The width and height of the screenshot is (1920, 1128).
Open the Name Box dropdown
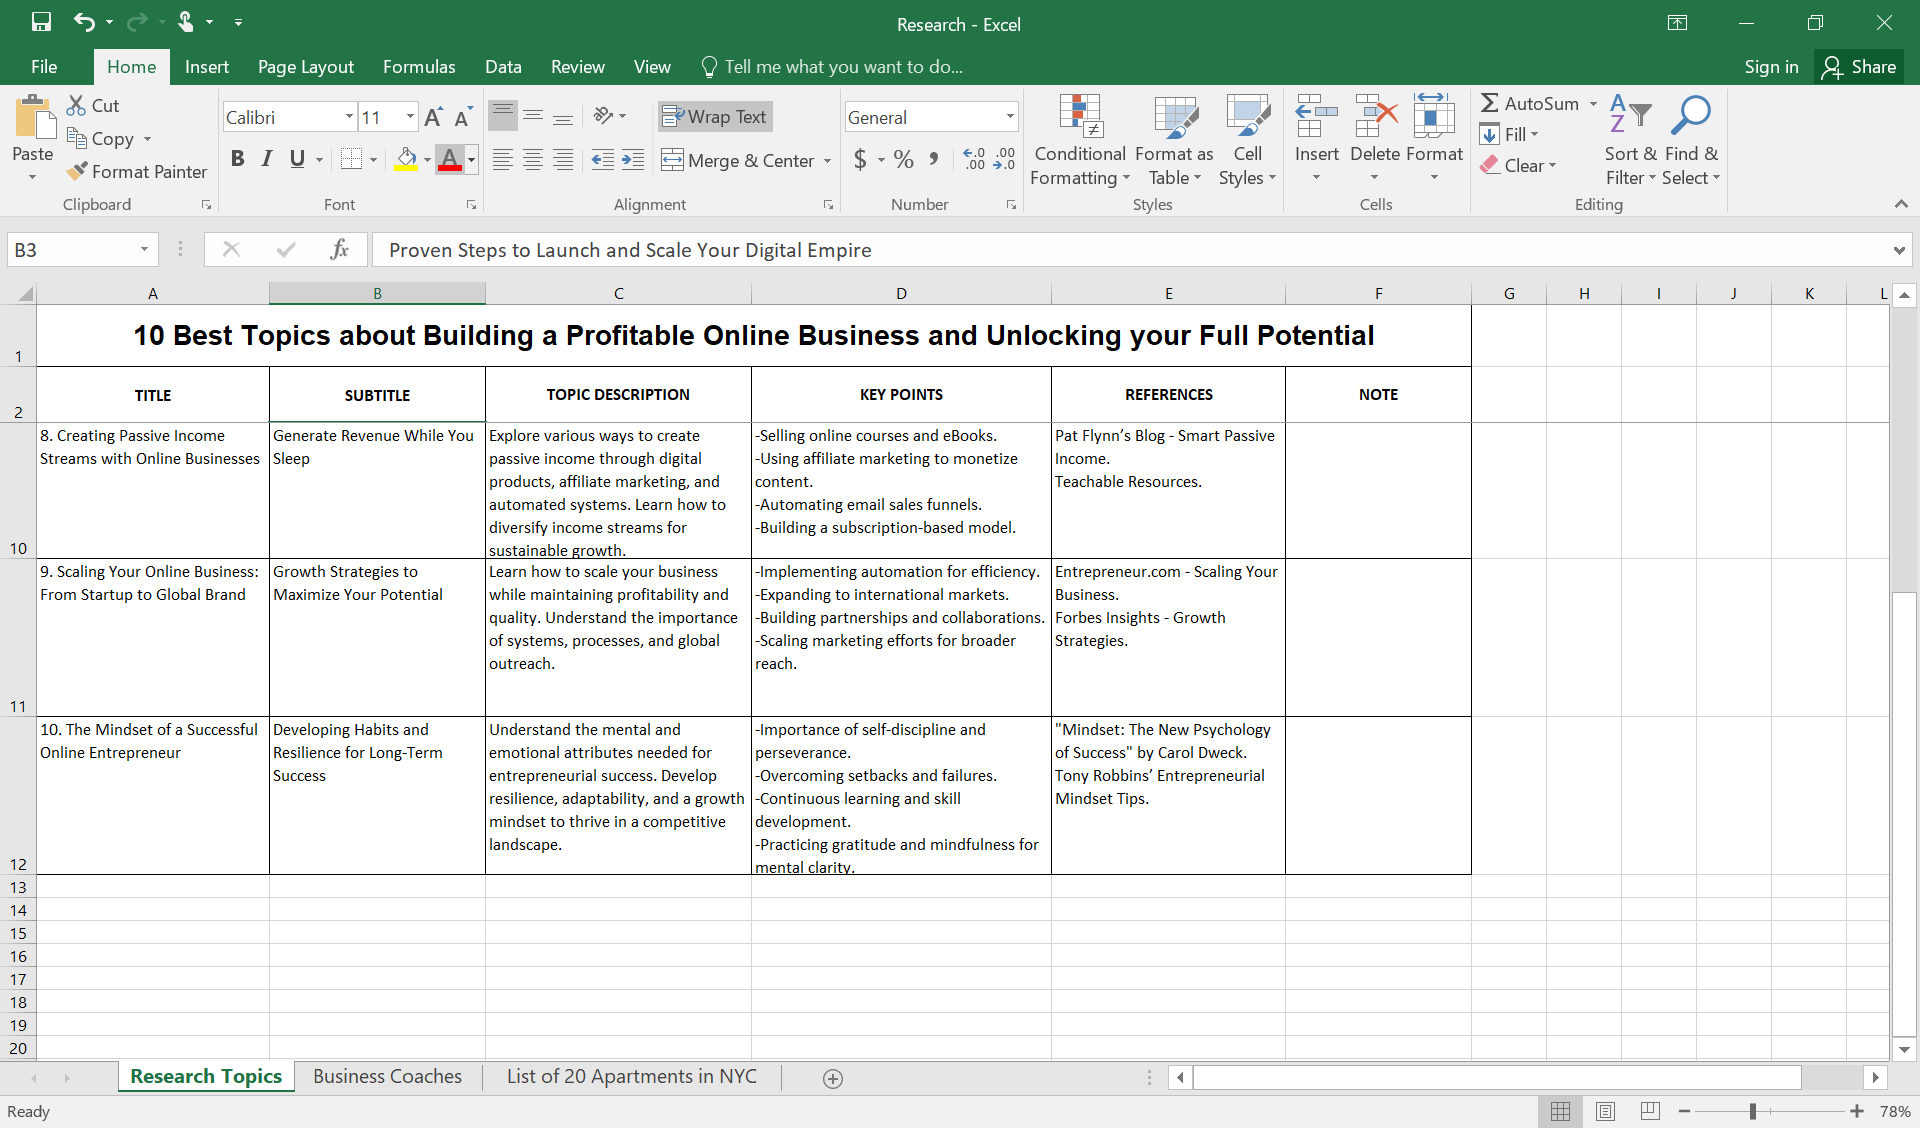pyautogui.click(x=144, y=249)
